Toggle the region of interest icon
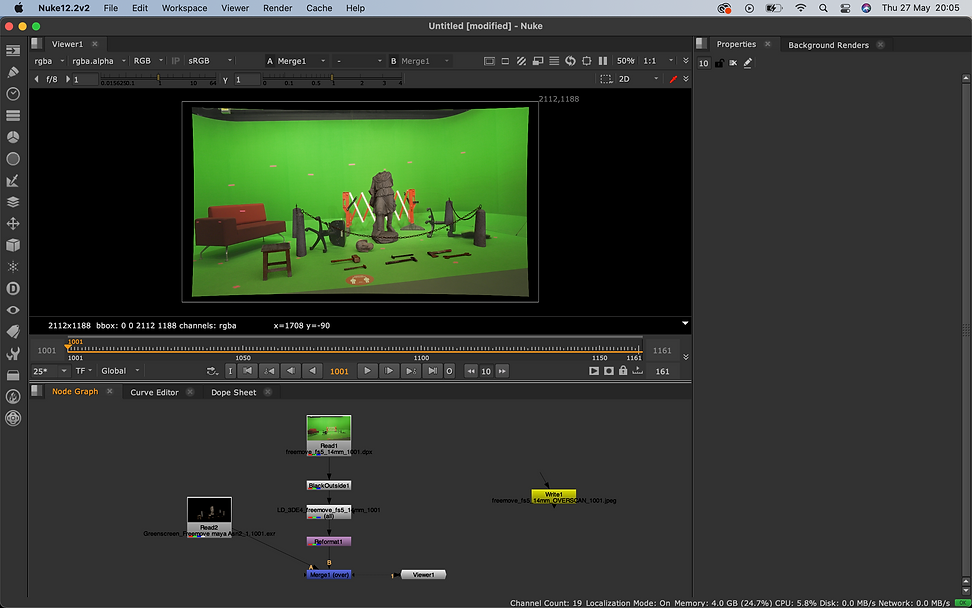The width and height of the screenshot is (972, 608). (606, 79)
